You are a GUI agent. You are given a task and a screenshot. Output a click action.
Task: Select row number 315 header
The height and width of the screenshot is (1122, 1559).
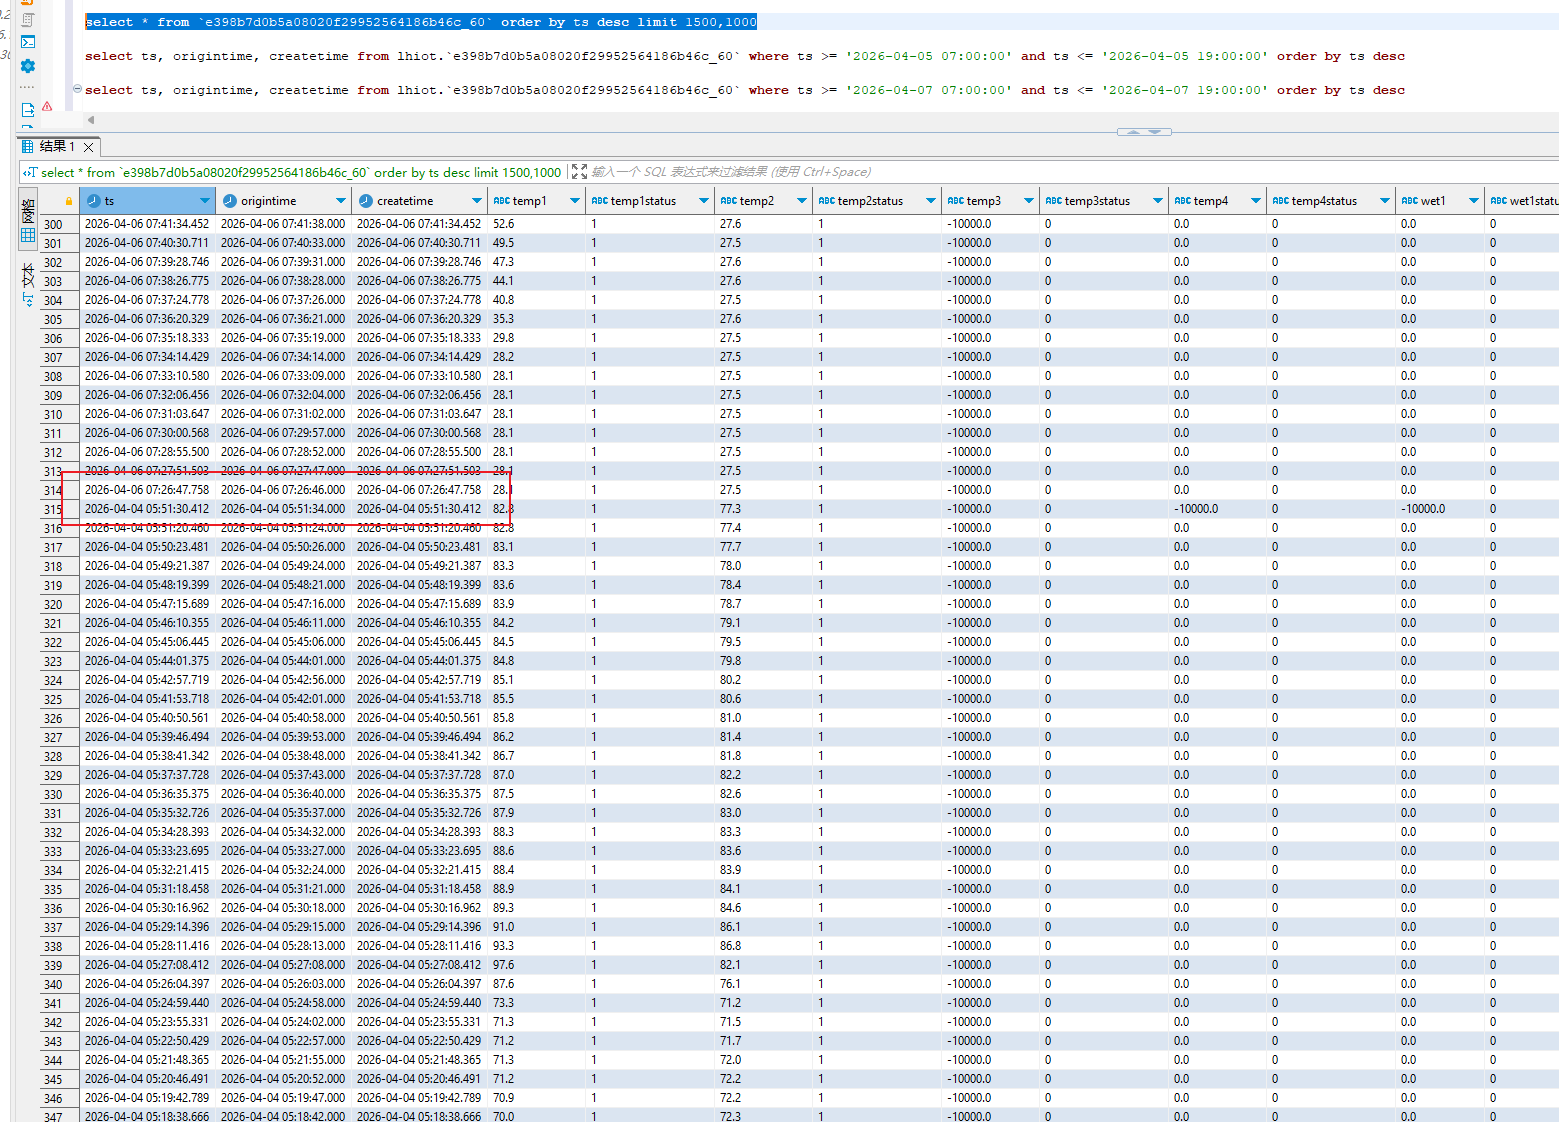tap(53, 509)
